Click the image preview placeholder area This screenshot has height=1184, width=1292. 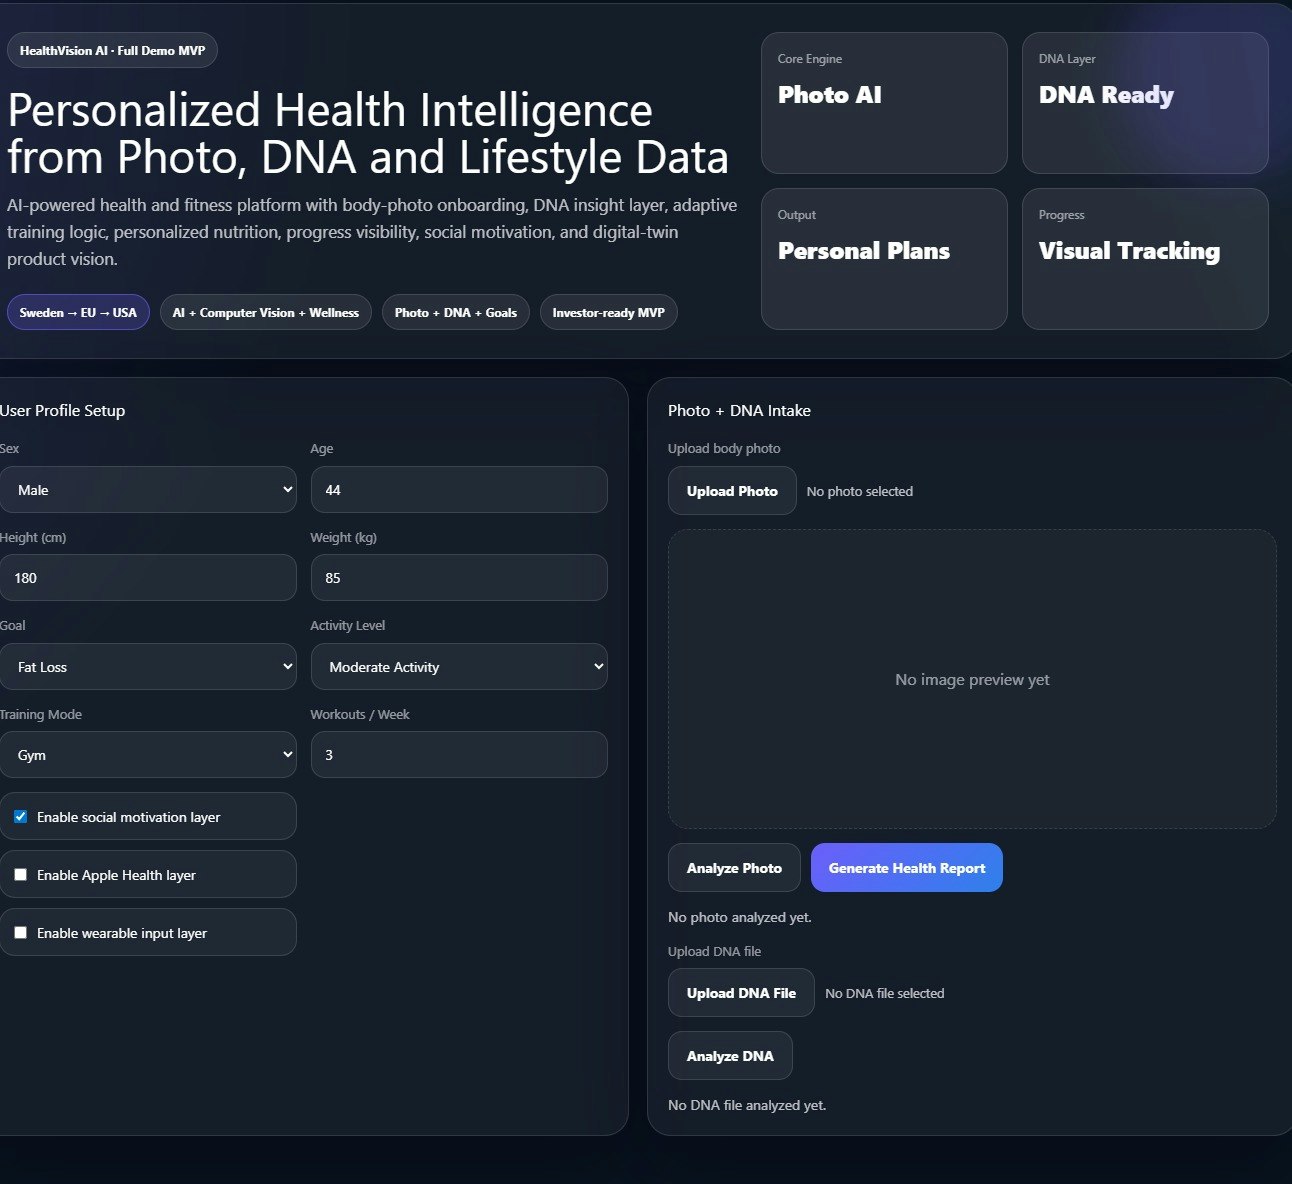pos(971,679)
